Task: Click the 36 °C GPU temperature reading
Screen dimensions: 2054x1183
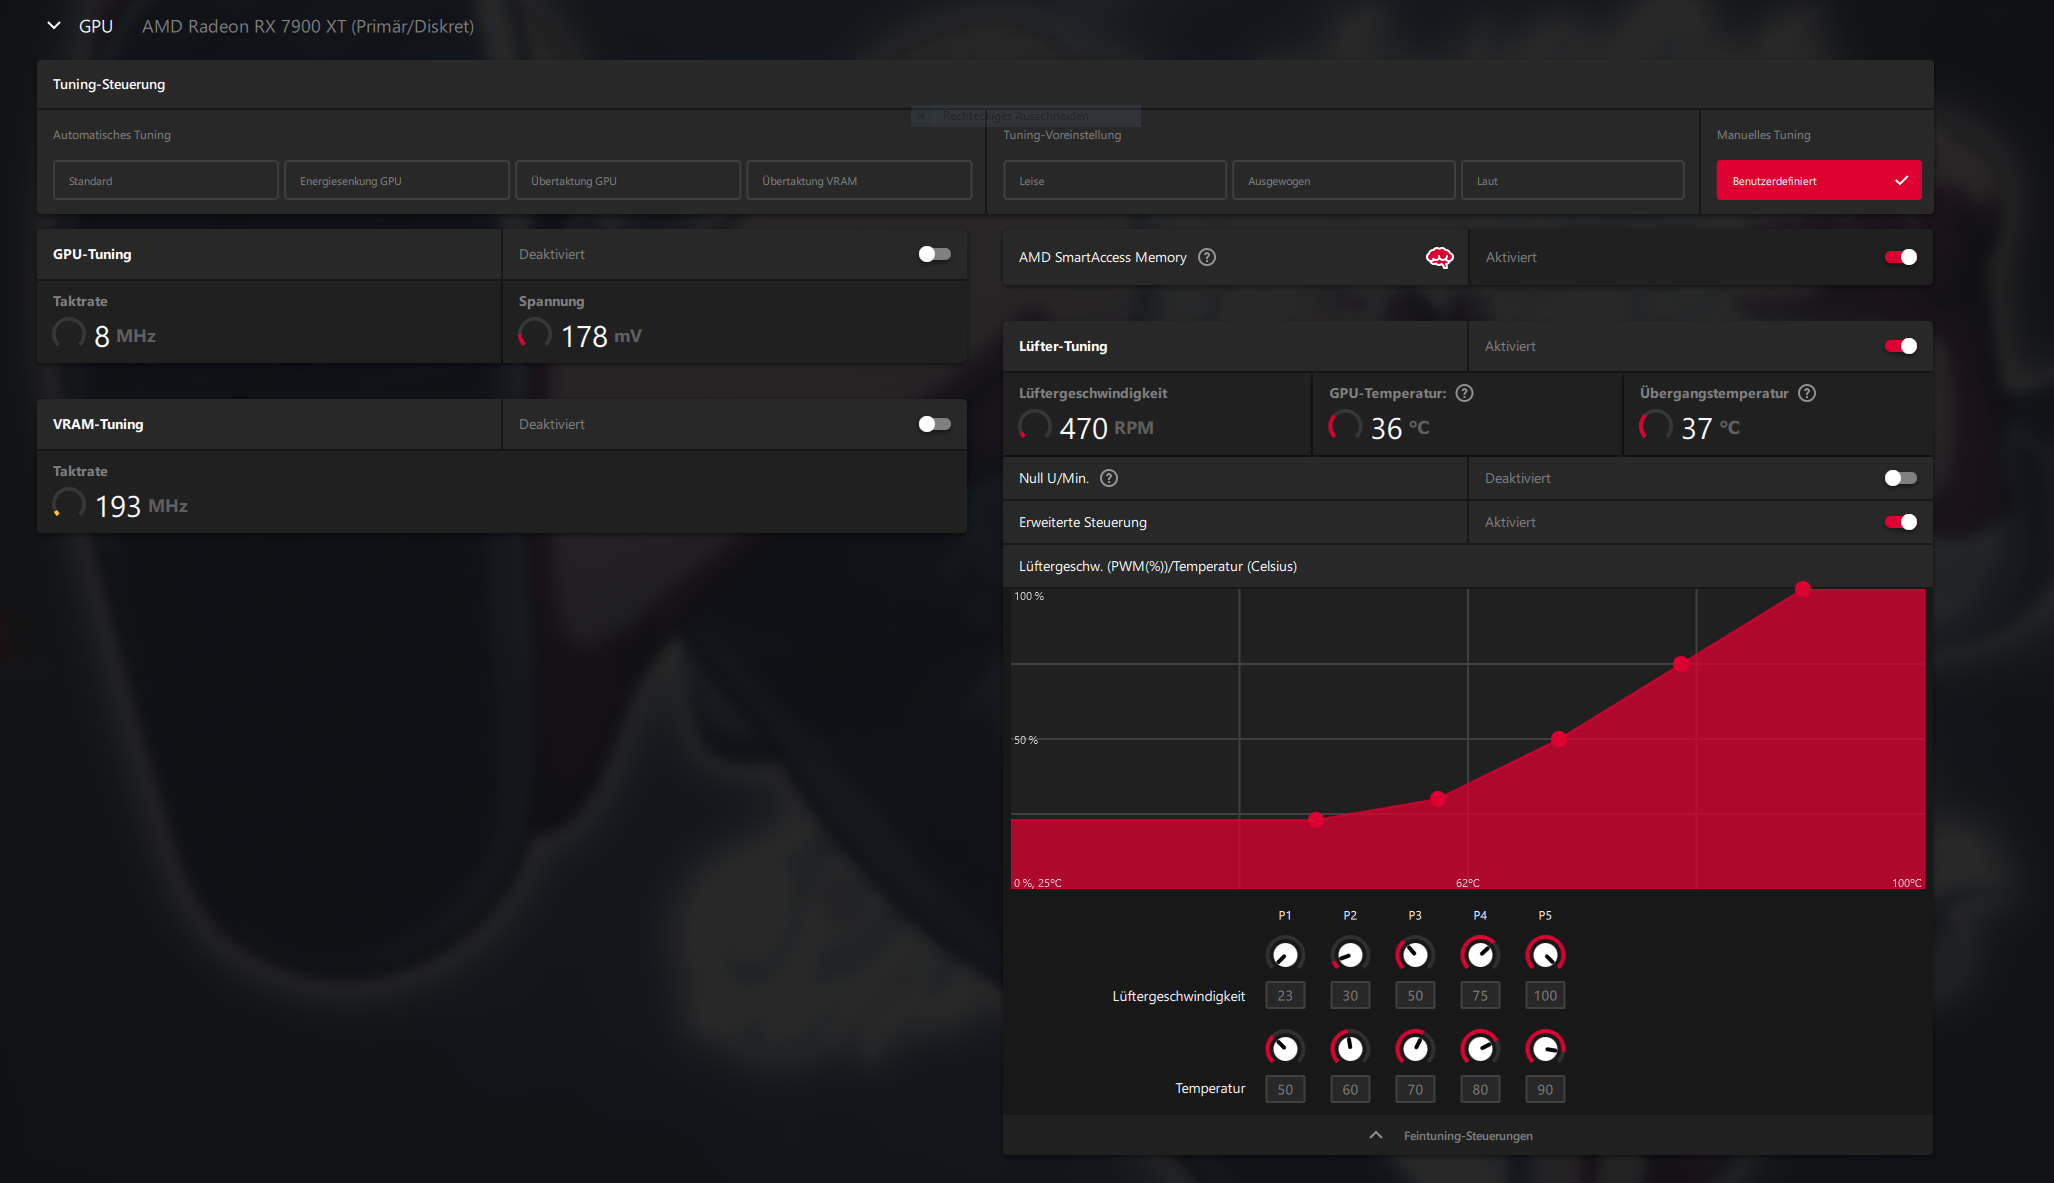Action: tap(1399, 428)
